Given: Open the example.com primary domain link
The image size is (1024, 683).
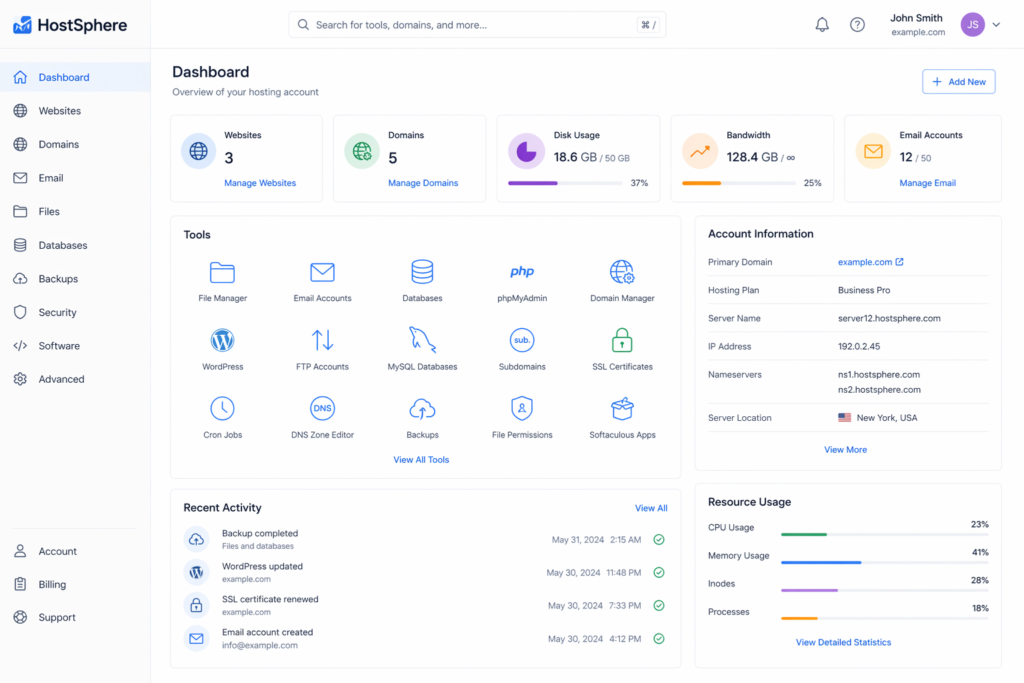Looking at the screenshot, I should click(x=865, y=262).
